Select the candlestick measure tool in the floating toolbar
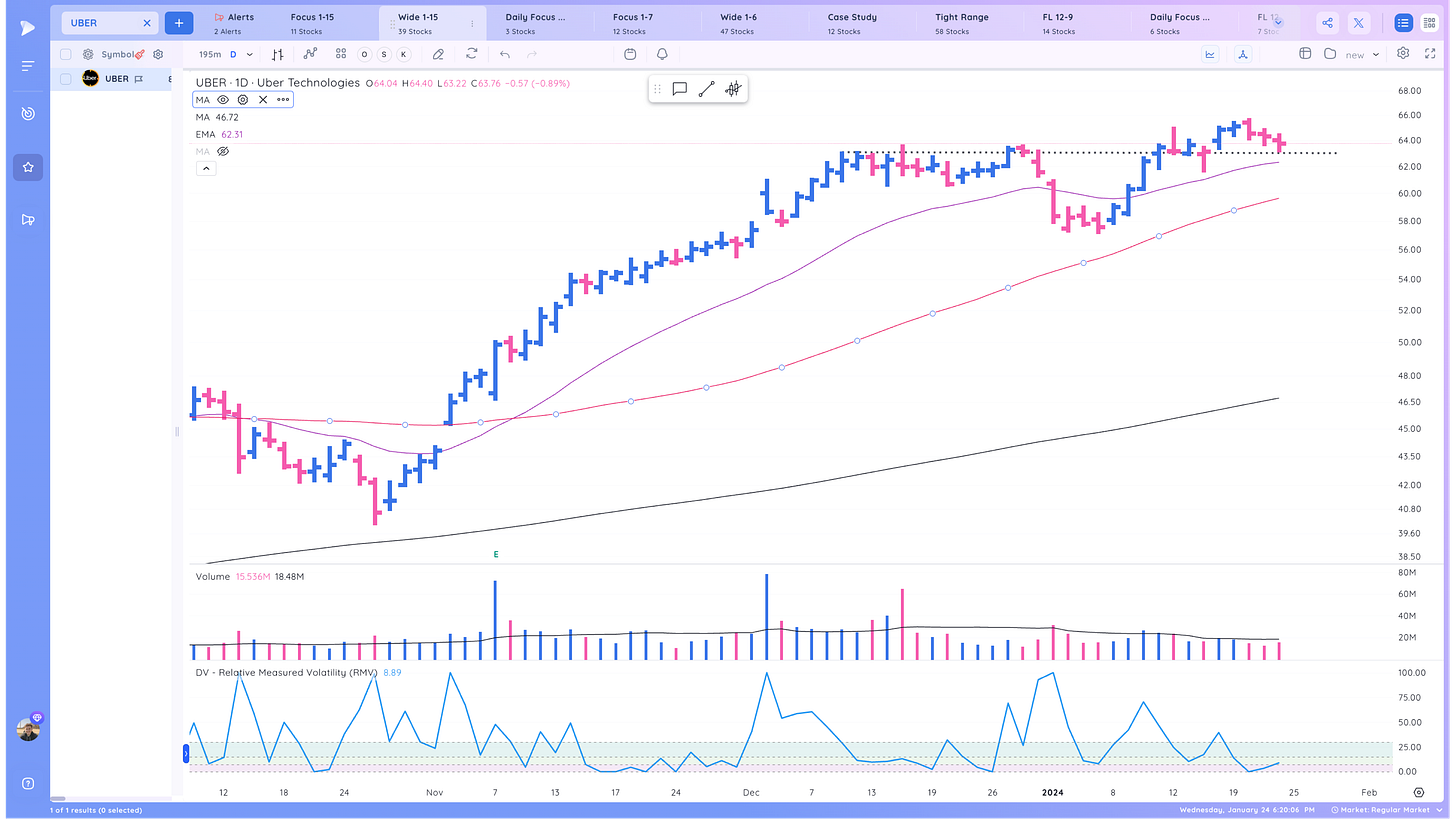The image size is (1456, 819). tap(733, 89)
